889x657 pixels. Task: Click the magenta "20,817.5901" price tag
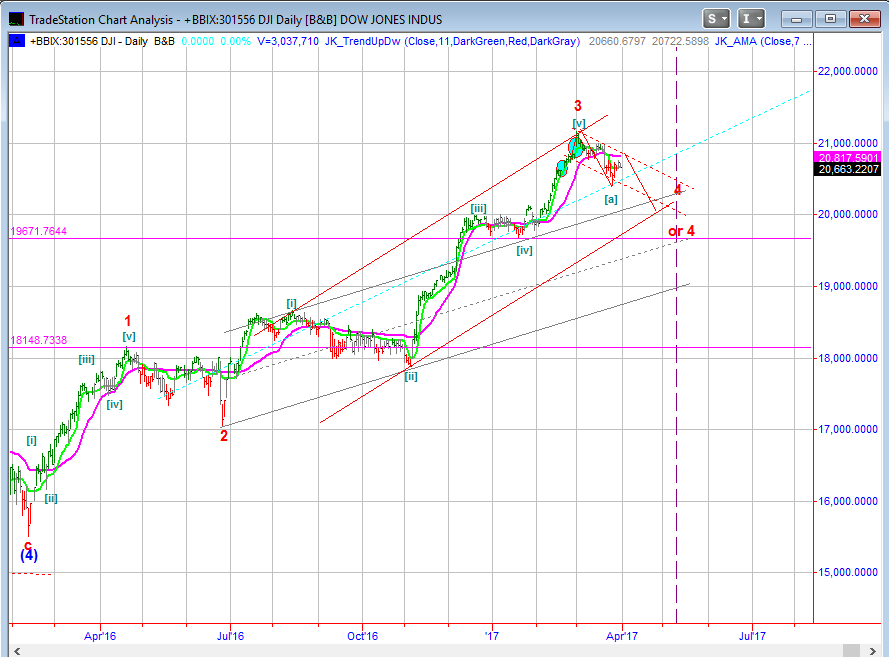[848, 158]
